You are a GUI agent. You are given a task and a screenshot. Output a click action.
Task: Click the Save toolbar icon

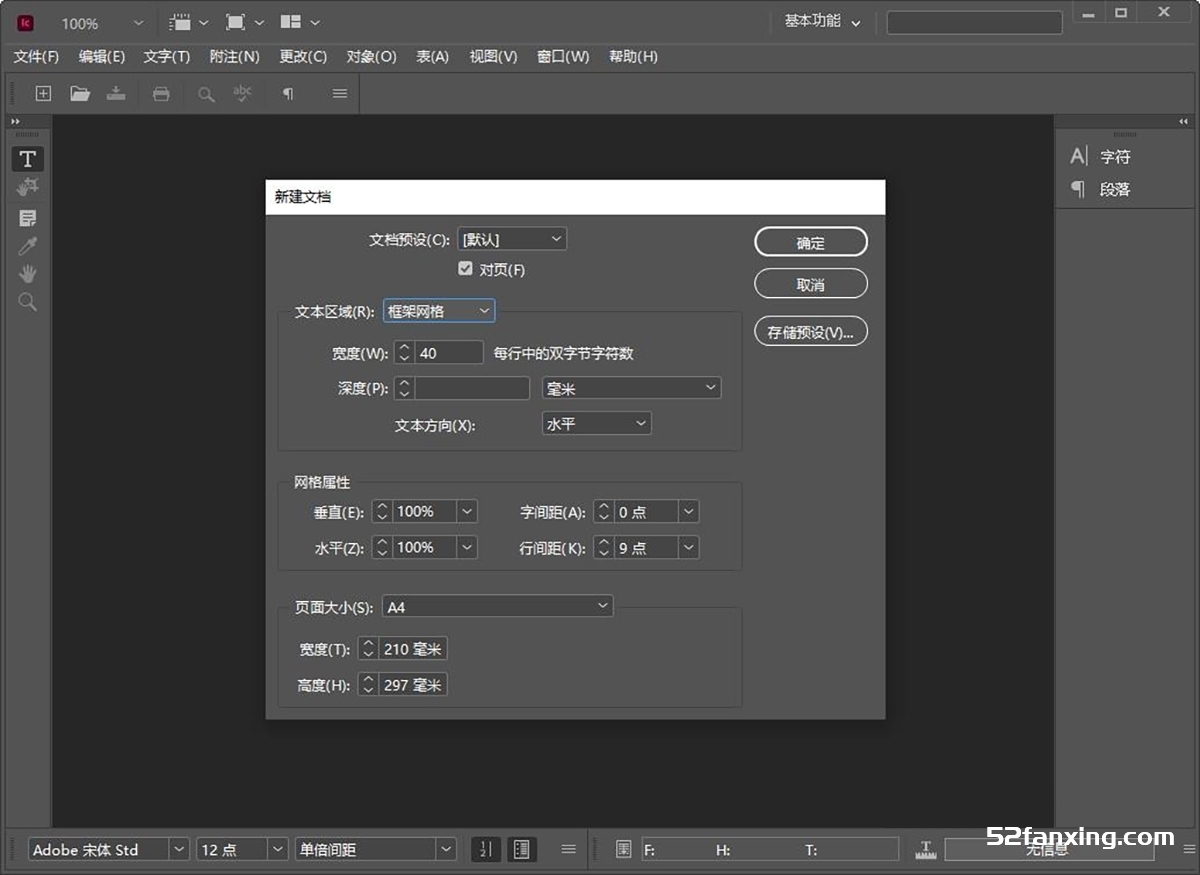pos(116,93)
